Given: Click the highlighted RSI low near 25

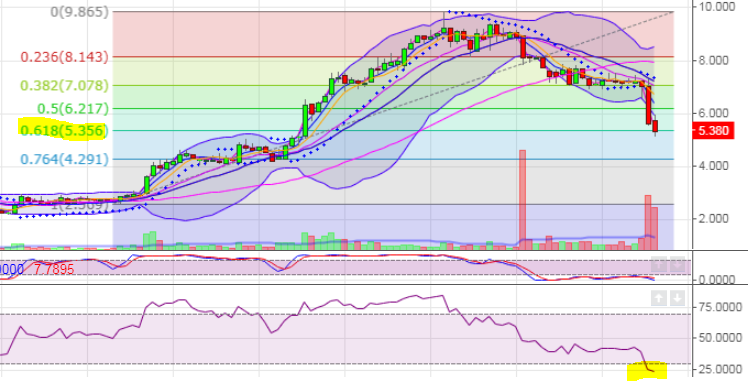Looking at the screenshot, I should 648,370.
